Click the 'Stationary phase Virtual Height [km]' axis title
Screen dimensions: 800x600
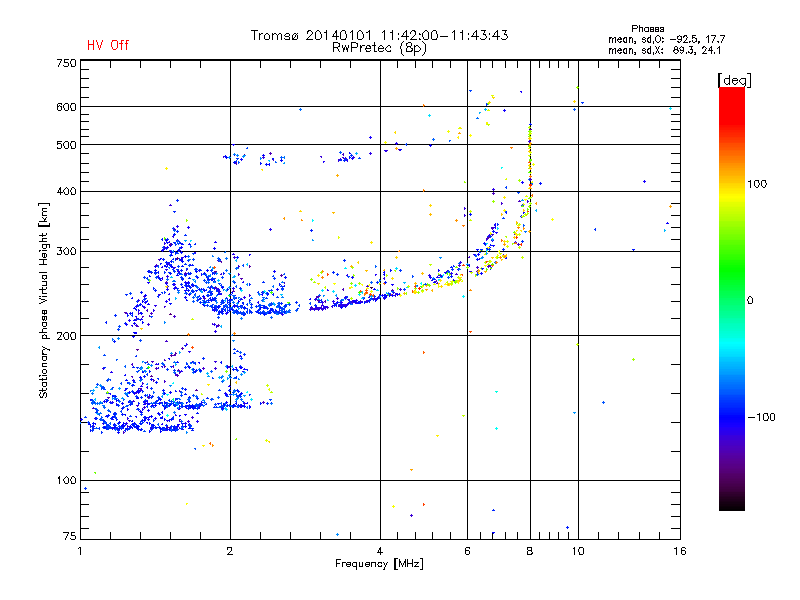coord(44,300)
